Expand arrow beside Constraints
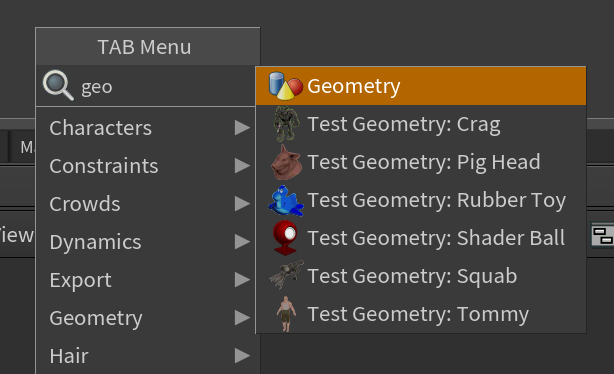 point(242,166)
